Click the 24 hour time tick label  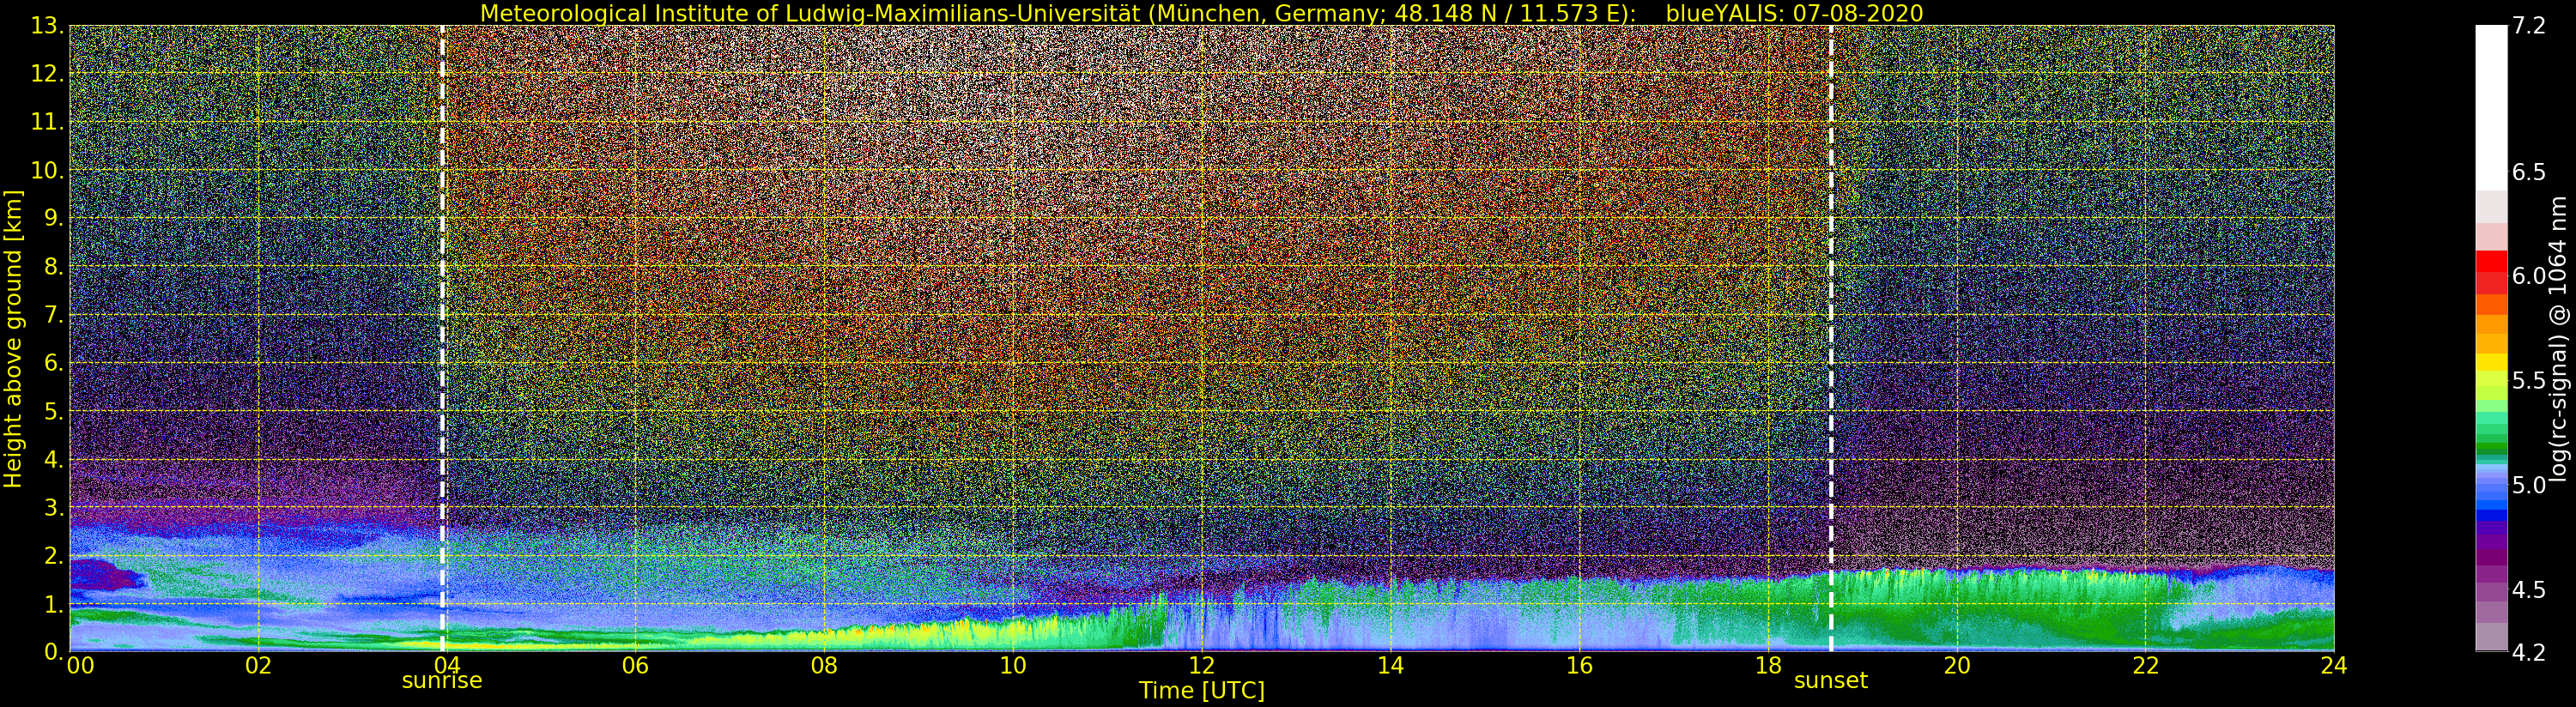(2333, 666)
